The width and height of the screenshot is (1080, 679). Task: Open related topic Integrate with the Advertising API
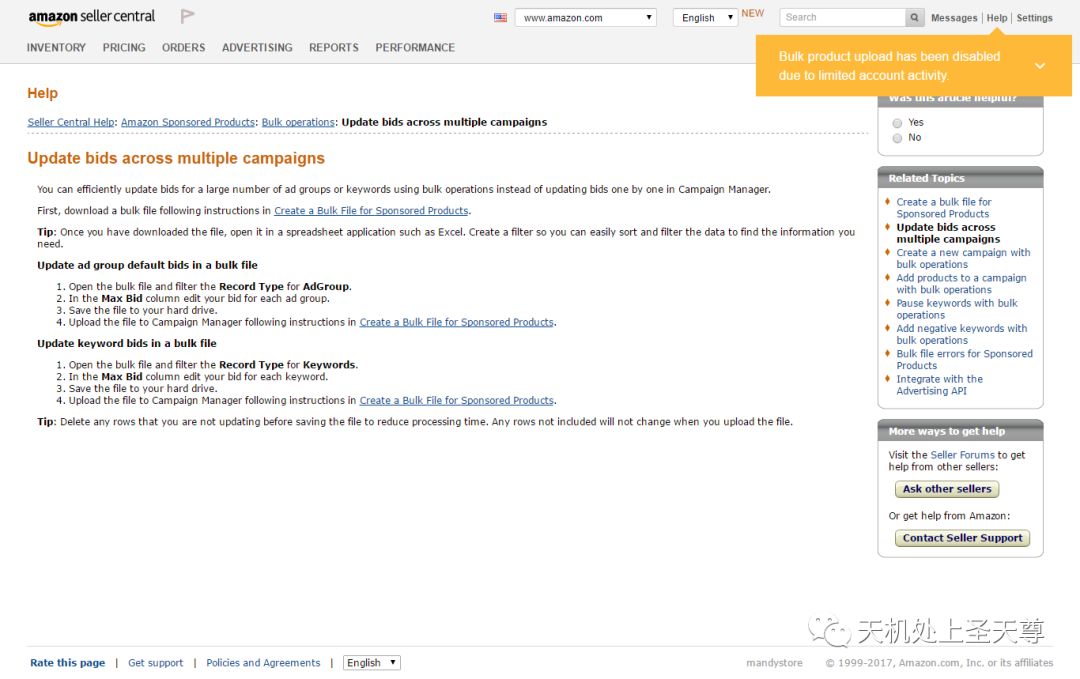click(x=939, y=385)
